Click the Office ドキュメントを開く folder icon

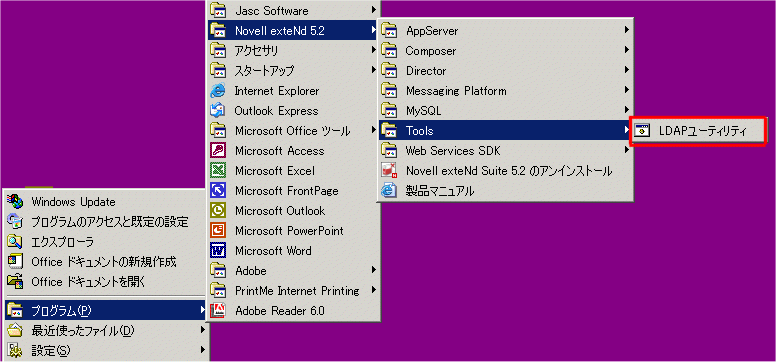pos(15,281)
